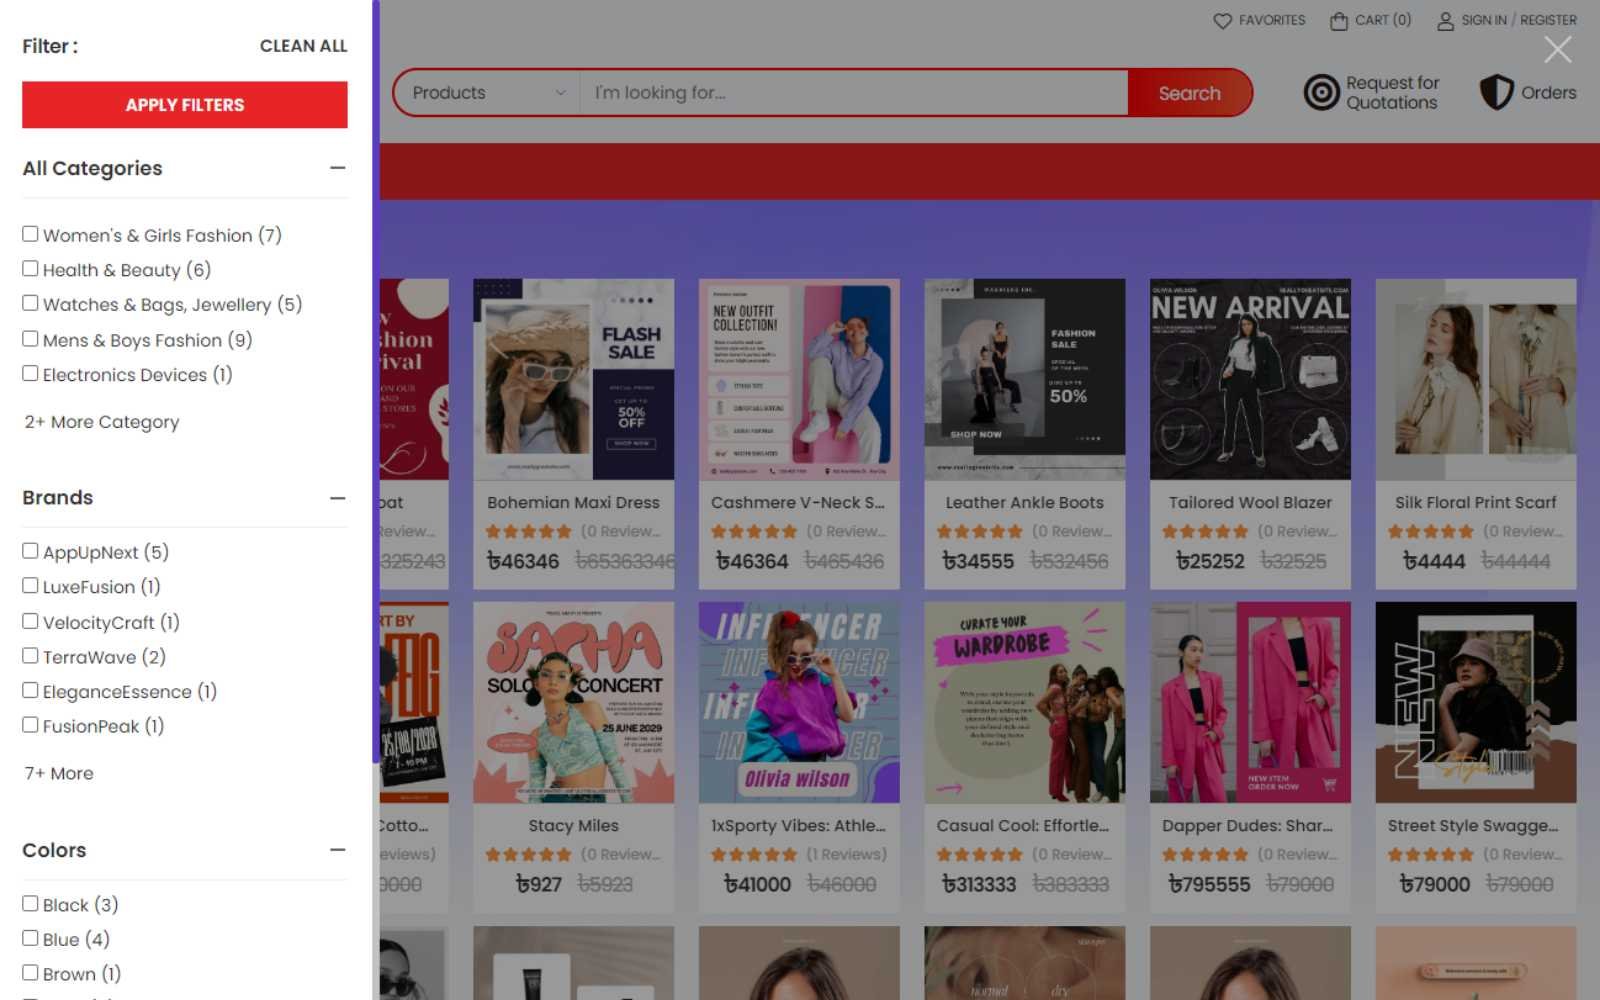Open Silk Floral Print Scarf image
This screenshot has width=1600, height=1000.
coord(1476,379)
